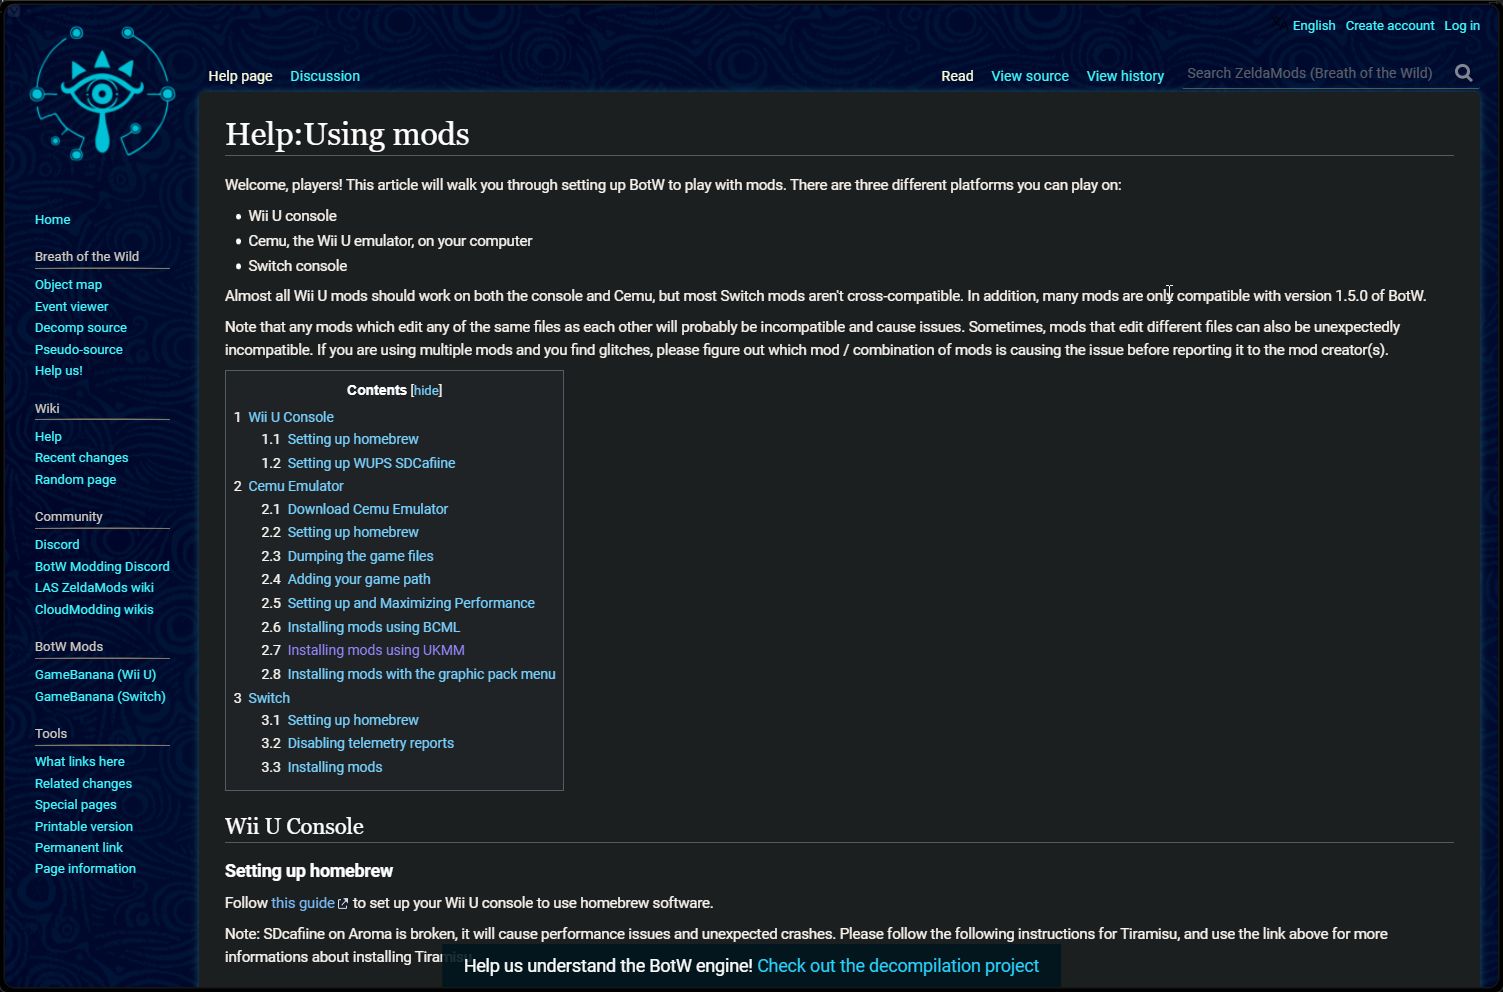
Task: Open Pseudo-source link
Action: pyautogui.click(x=79, y=350)
